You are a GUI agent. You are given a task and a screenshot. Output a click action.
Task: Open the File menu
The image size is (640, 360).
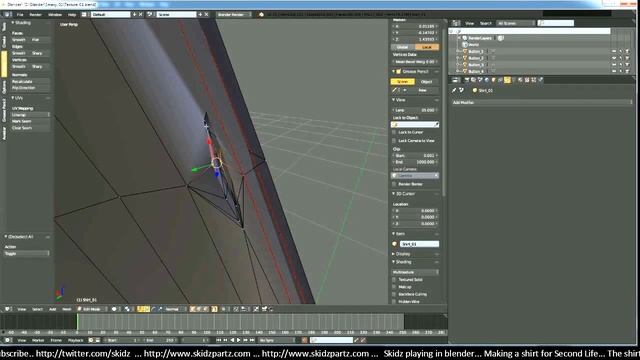tap(20, 15)
